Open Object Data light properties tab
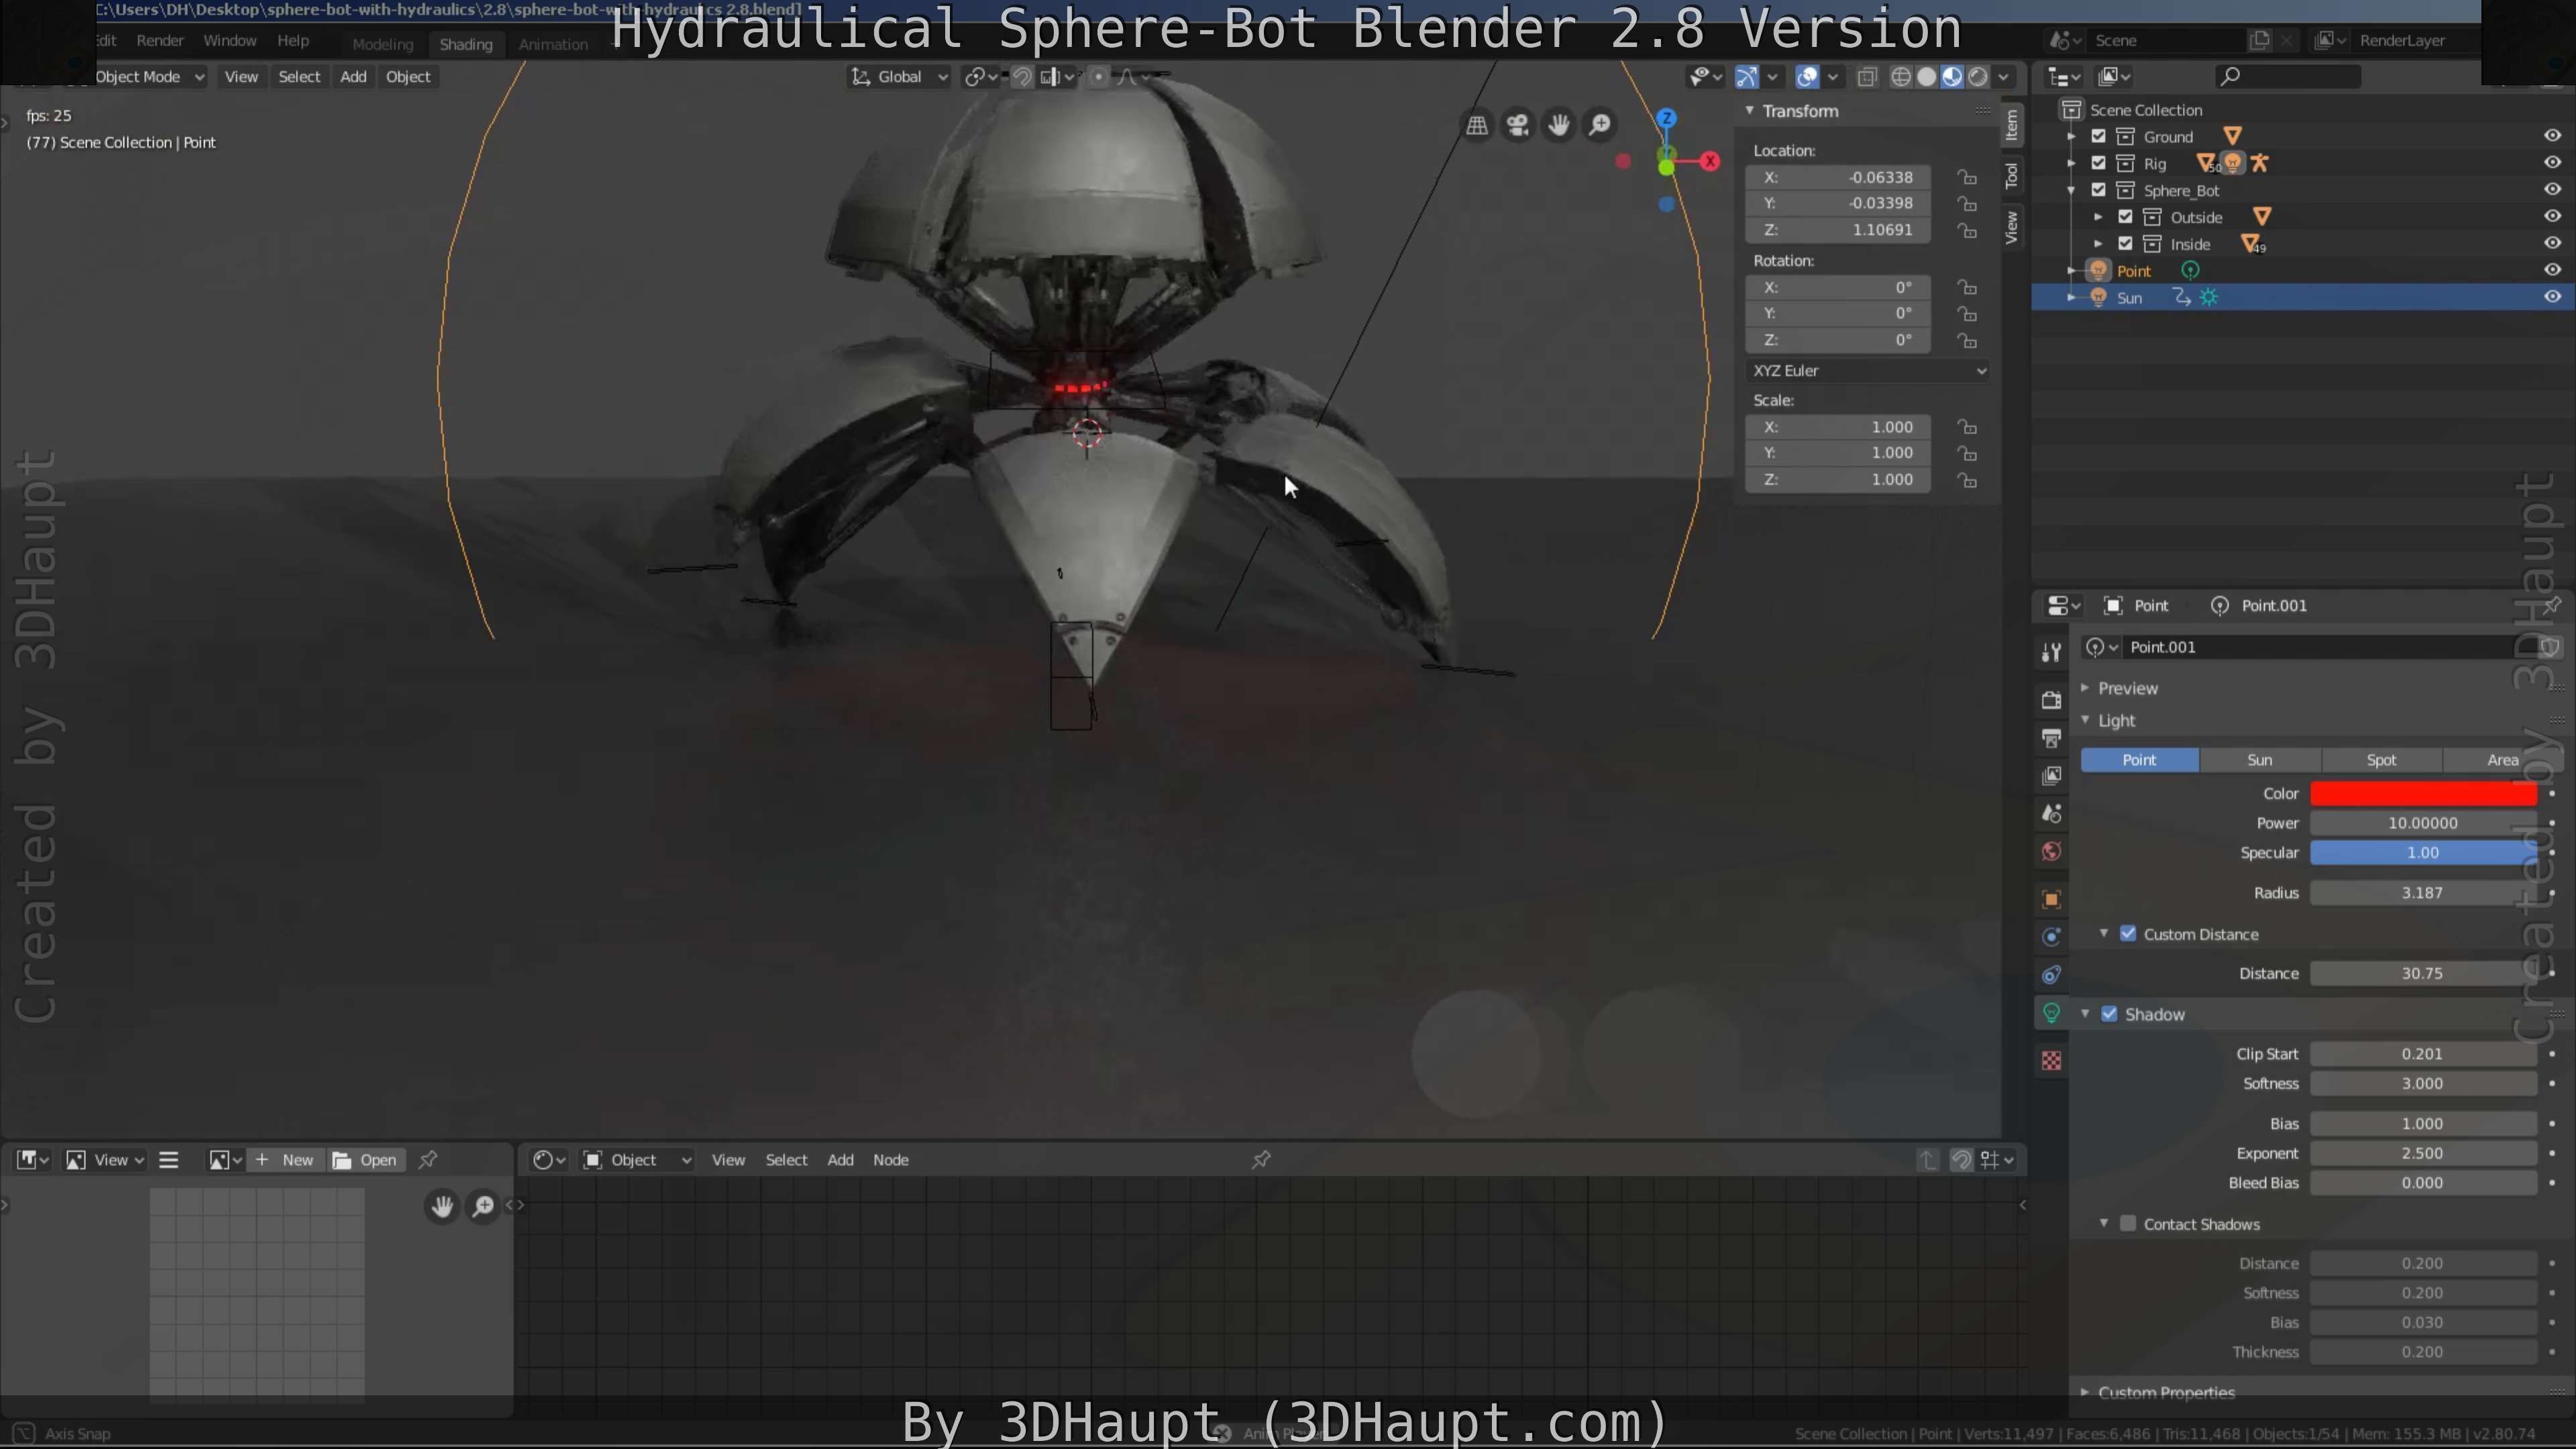2576x1449 pixels. pos(2051,1013)
